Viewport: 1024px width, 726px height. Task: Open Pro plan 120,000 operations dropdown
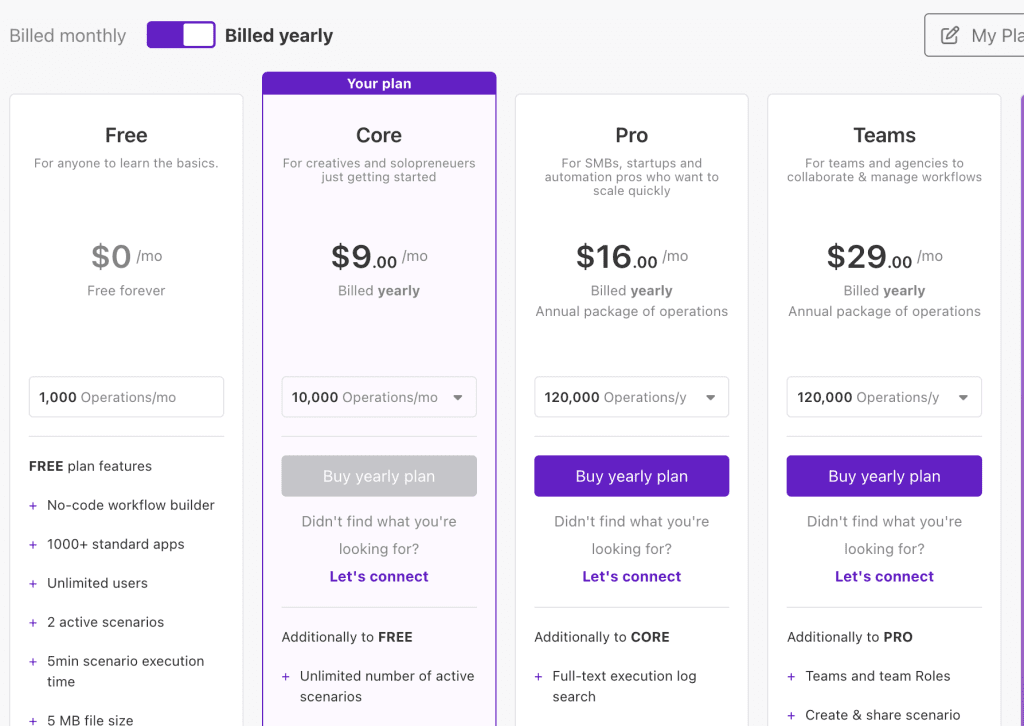pyautogui.click(x=631, y=397)
